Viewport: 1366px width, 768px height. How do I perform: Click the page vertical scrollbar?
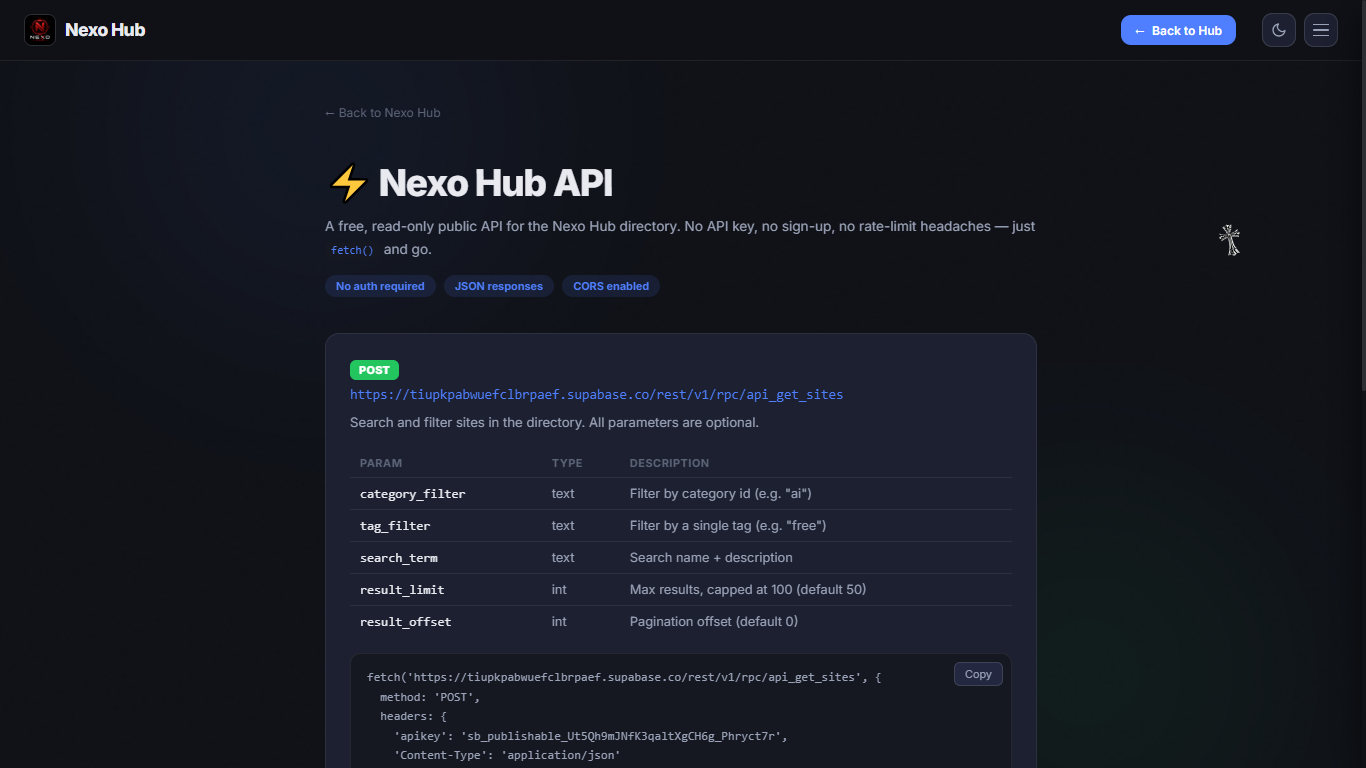pyautogui.click(x=1361, y=195)
